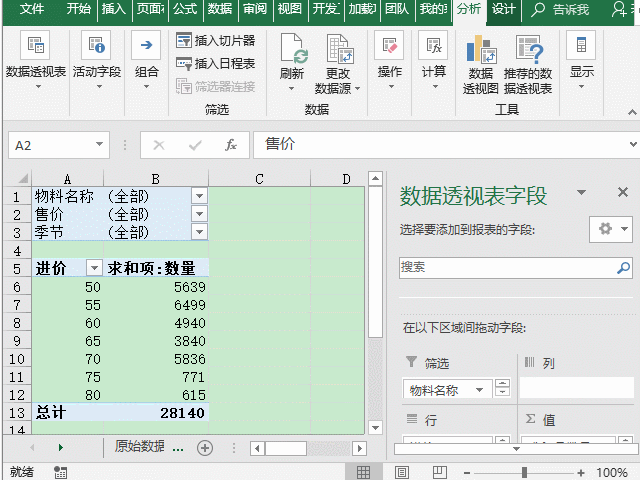This screenshot has width=640, height=480.
Task: Click the 100% zoom level
Action: (611, 473)
